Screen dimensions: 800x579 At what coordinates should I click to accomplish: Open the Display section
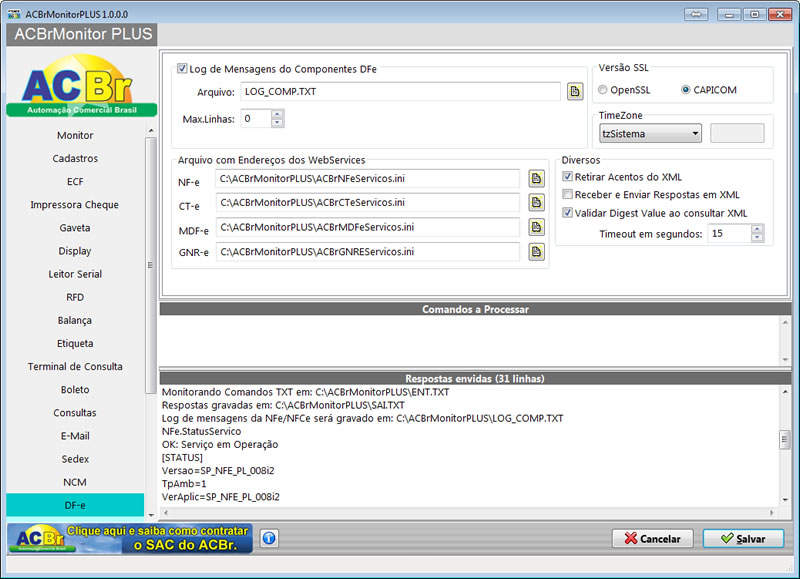click(75, 251)
